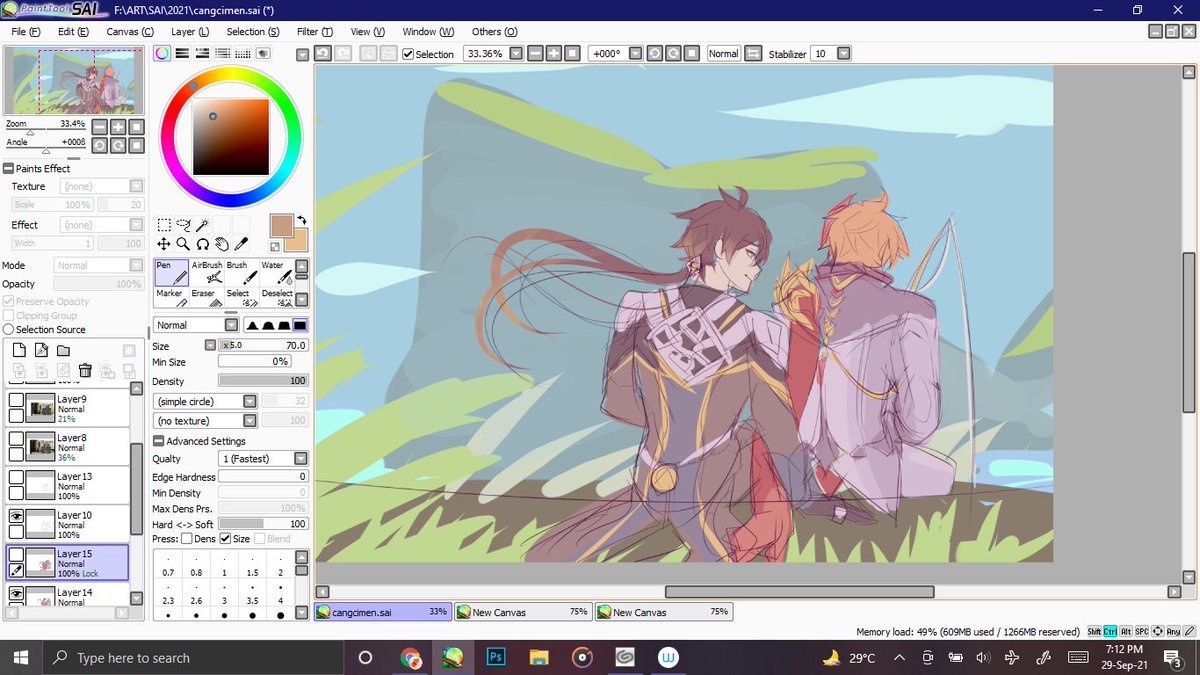Open the Filter menu
The height and width of the screenshot is (675, 1200).
tap(314, 31)
